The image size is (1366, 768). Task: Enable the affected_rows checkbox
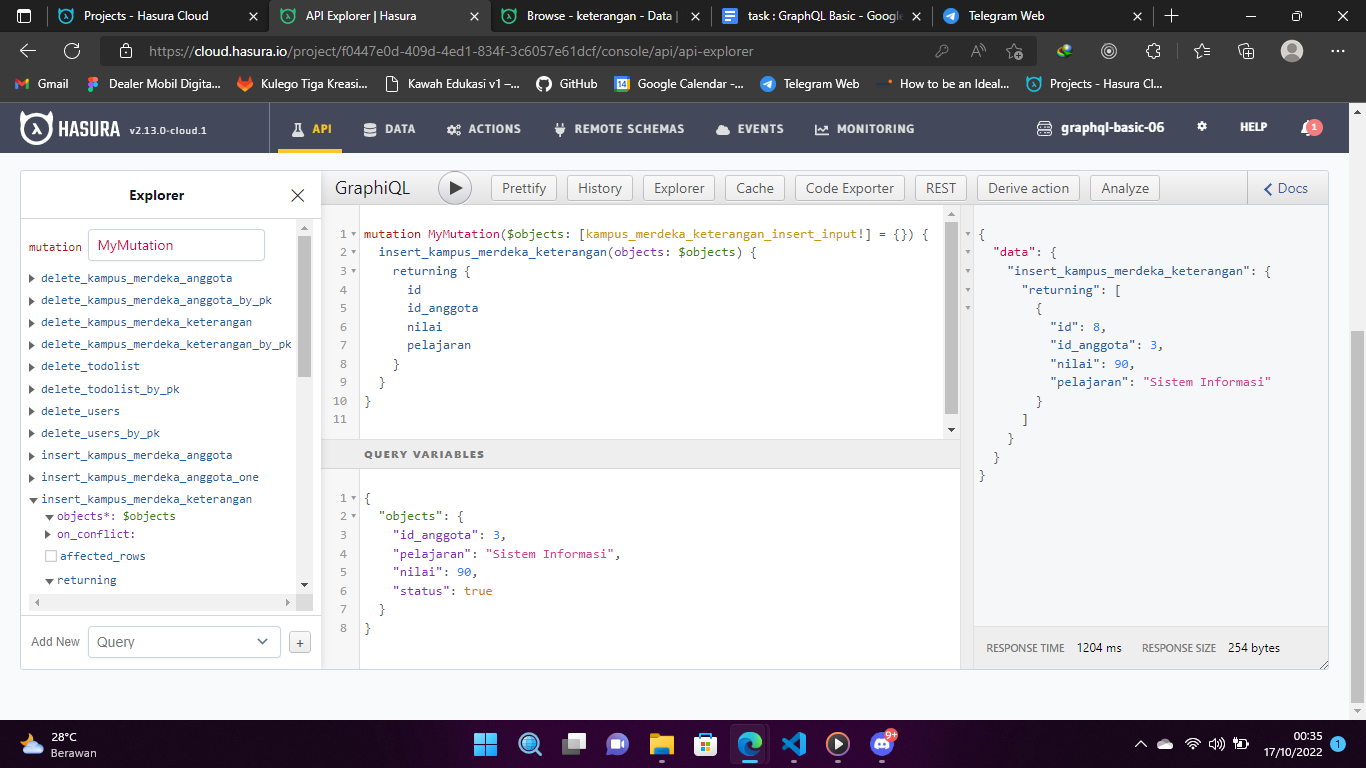[51, 555]
